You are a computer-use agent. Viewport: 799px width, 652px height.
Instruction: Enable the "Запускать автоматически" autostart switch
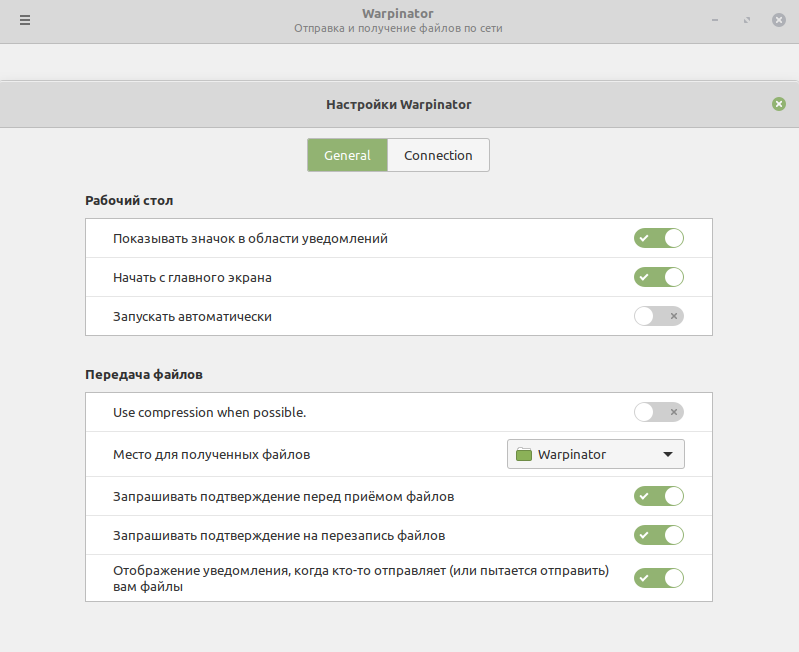pyautogui.click(x=658, y=316)
